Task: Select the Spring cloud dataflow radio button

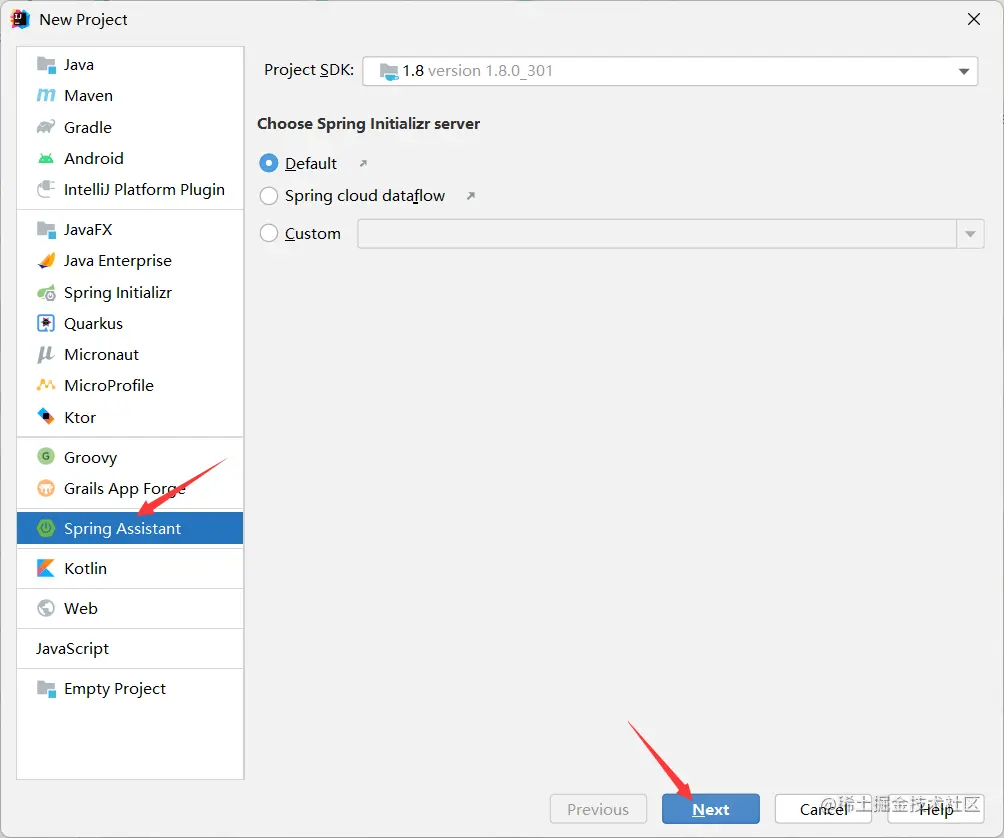Action: pos(269,196)
